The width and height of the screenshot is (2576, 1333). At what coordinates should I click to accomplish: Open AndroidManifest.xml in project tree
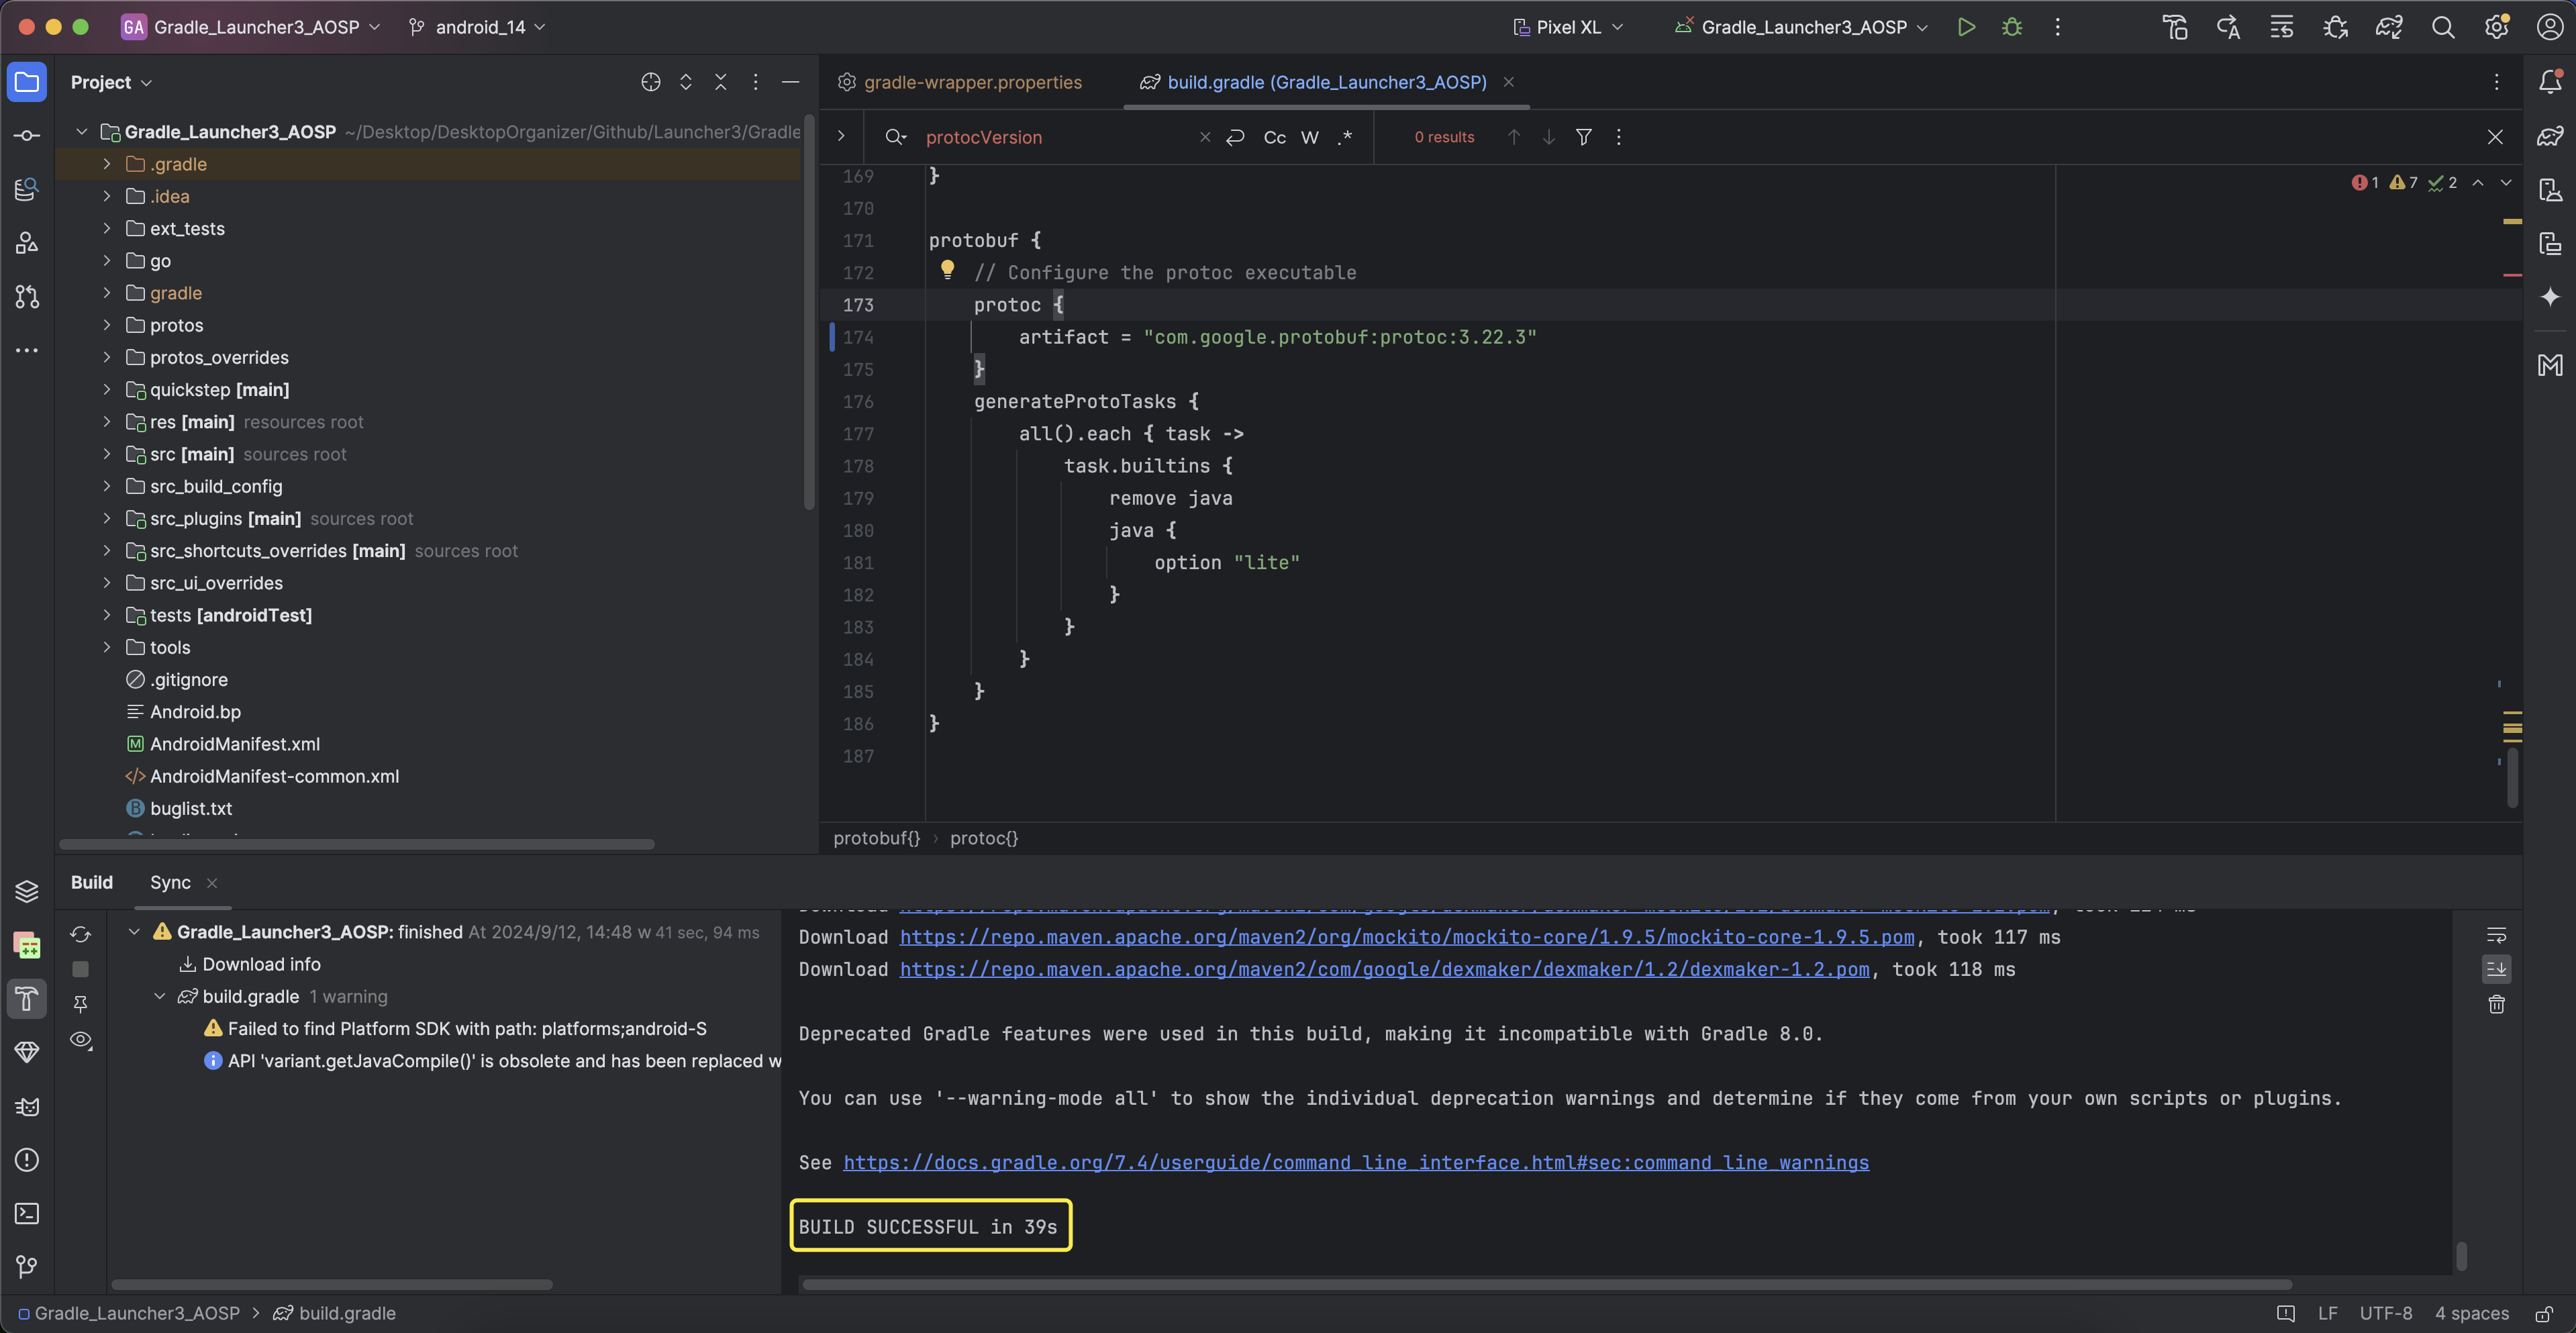click(x=234, y=744)
